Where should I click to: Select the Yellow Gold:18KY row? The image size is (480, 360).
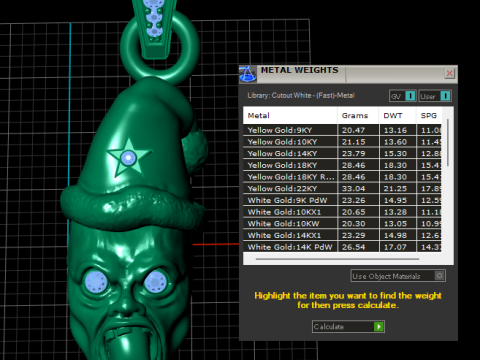tap(342, 165)
